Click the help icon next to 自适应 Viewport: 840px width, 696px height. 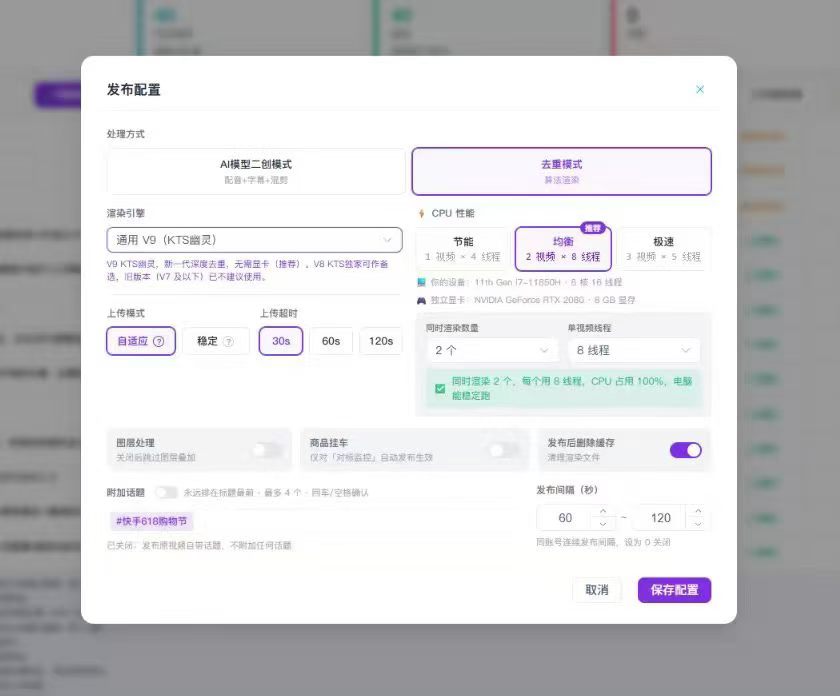[159, 341]
